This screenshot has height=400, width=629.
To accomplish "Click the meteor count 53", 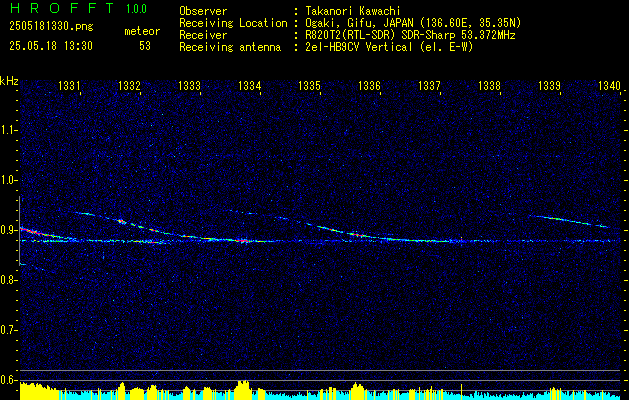I will click(x=145, y=46).
